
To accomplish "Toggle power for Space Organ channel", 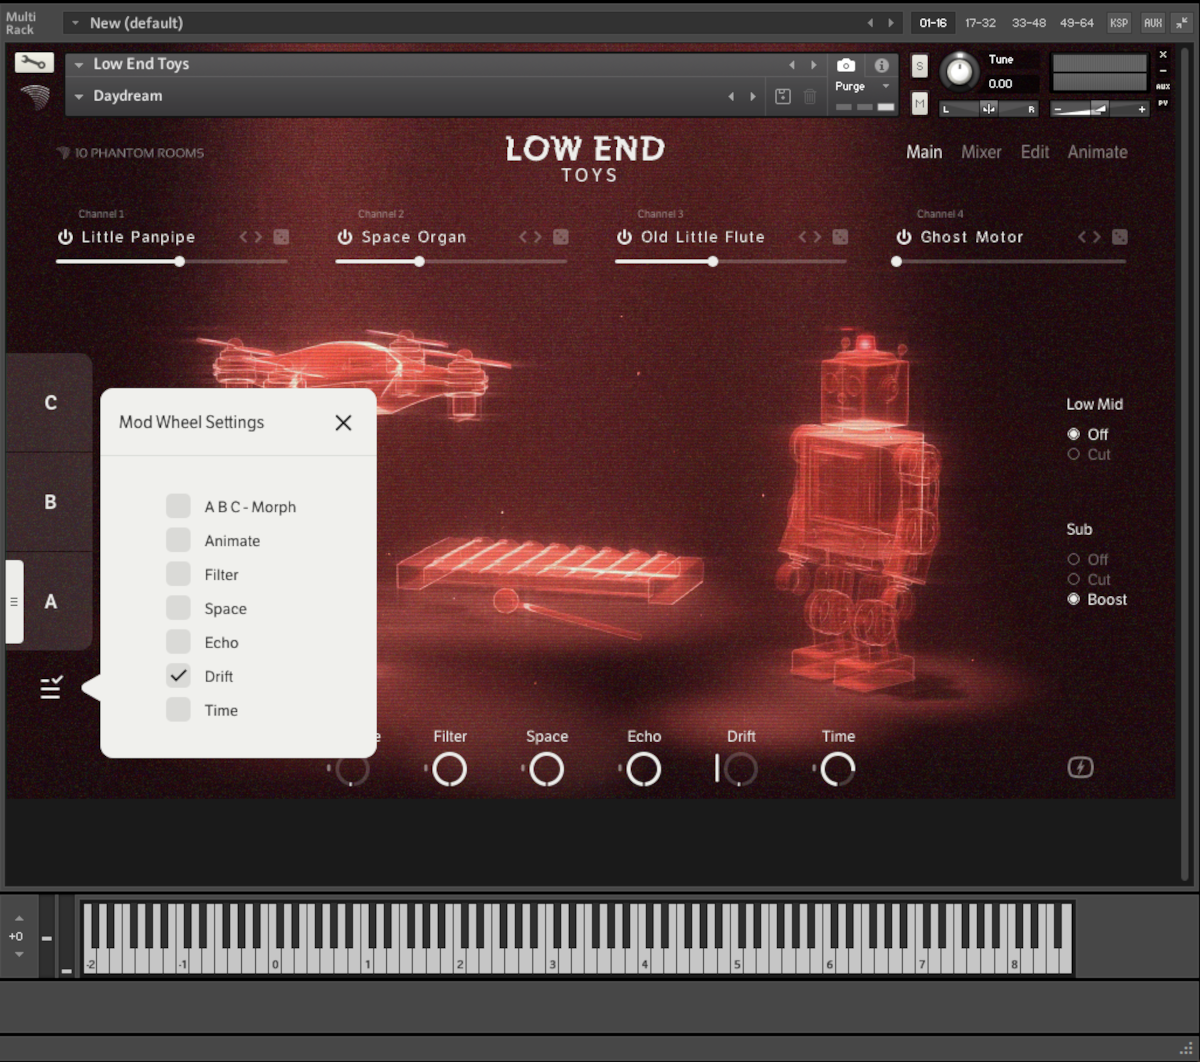I will pyautogui.click(x=345, y=237).
